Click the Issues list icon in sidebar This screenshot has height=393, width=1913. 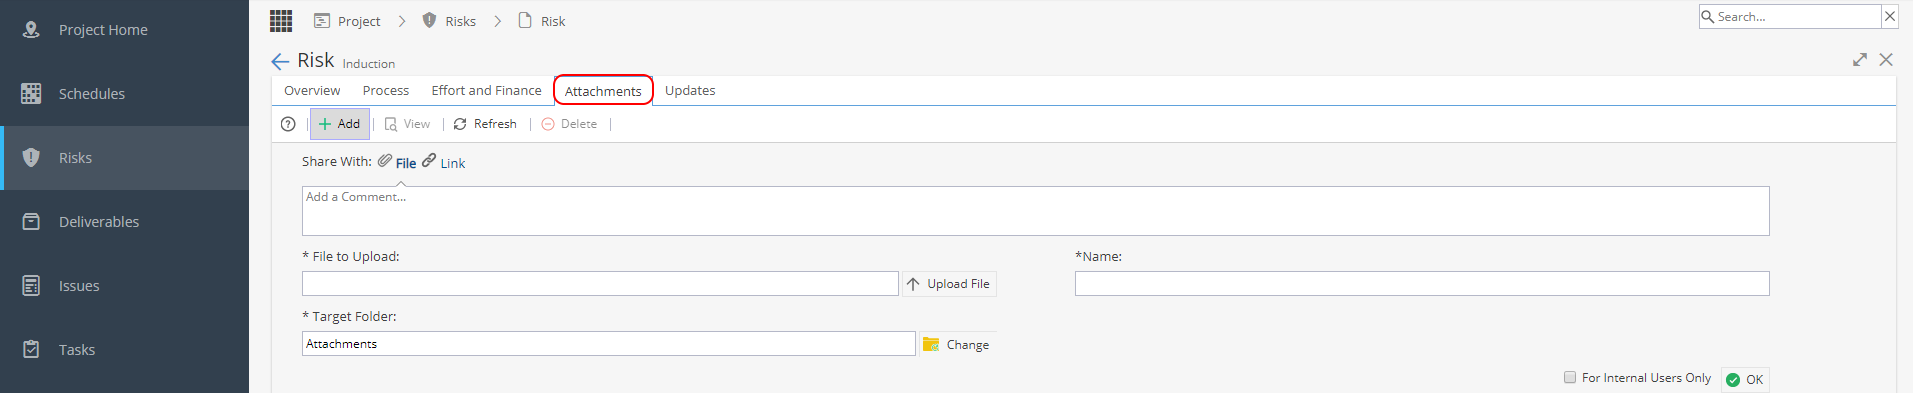pyautogui.click(x=31, y=286)
